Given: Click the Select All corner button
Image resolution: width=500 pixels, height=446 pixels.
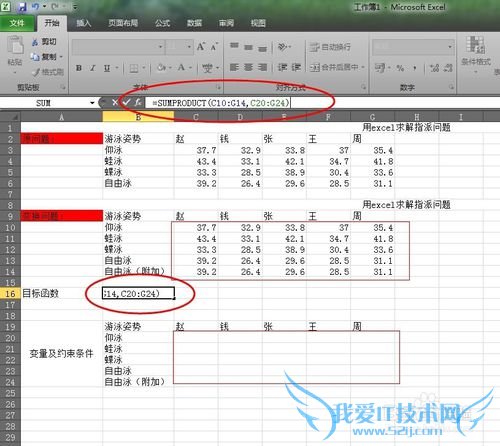Looking at the screenshot, I should click(10, 117).
